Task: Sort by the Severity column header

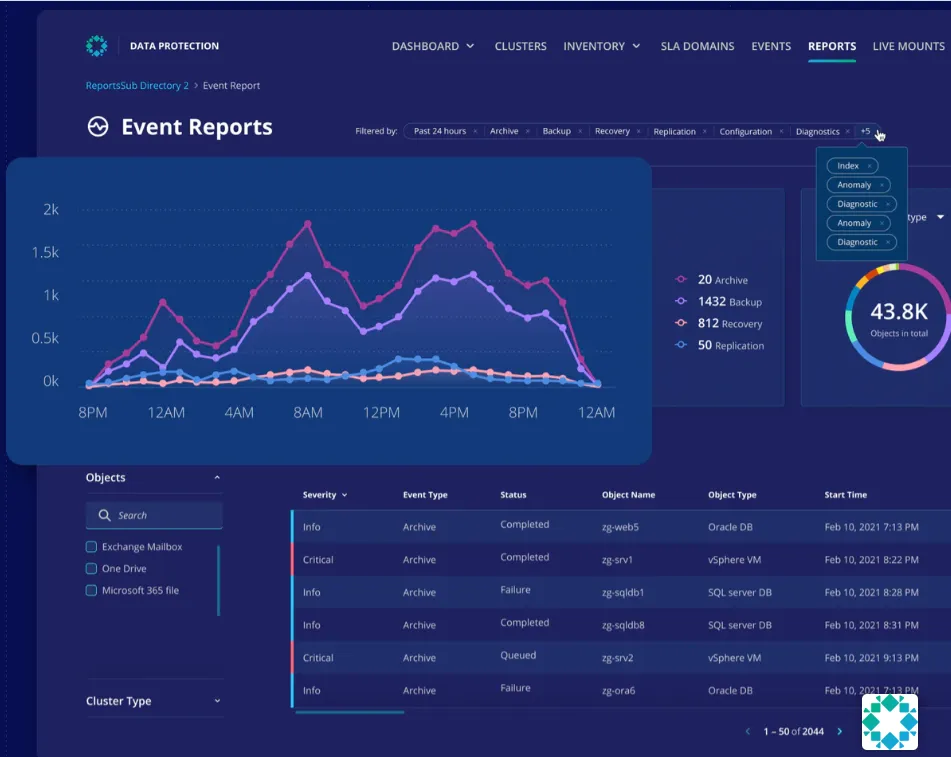Action: point(324,495)
